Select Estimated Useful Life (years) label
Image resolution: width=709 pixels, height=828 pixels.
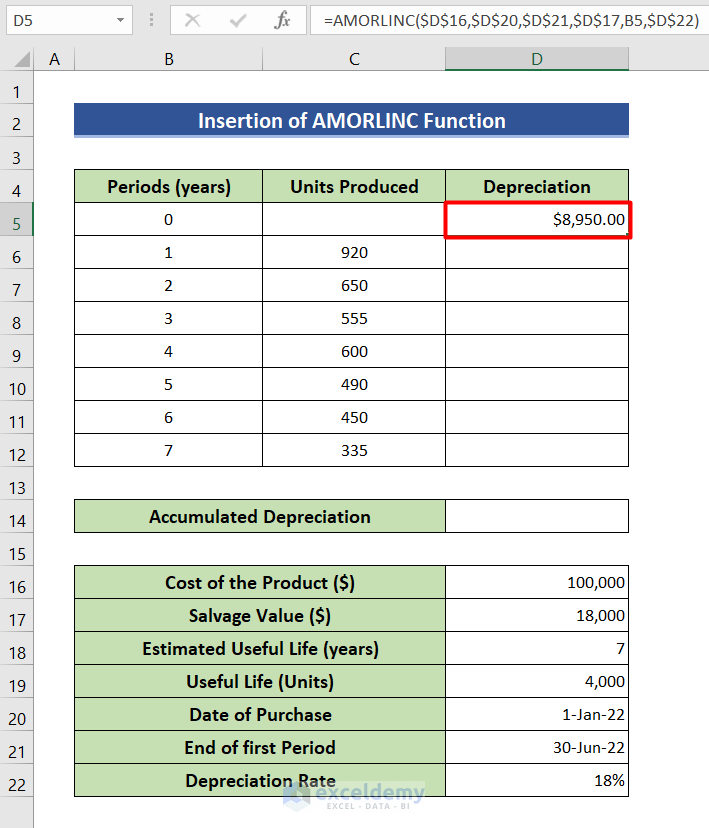coord(260,648)
